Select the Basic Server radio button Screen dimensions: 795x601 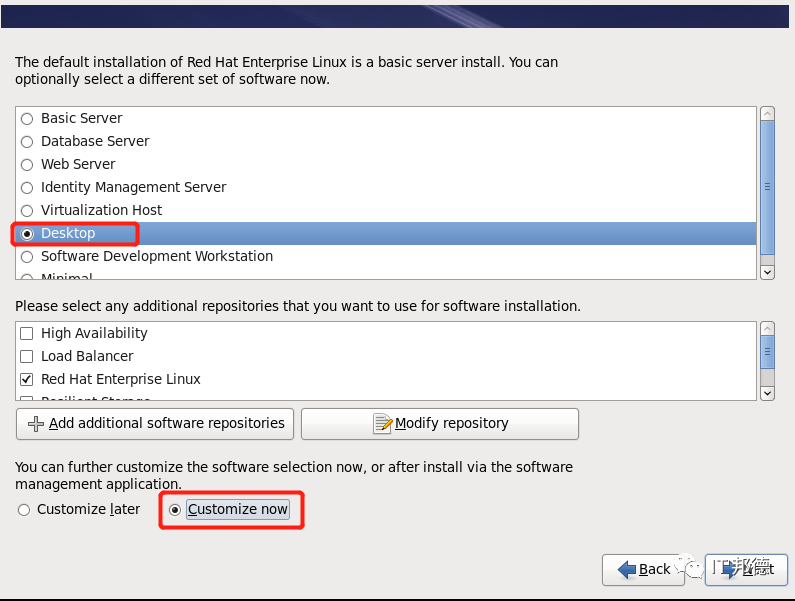point(27,119)
